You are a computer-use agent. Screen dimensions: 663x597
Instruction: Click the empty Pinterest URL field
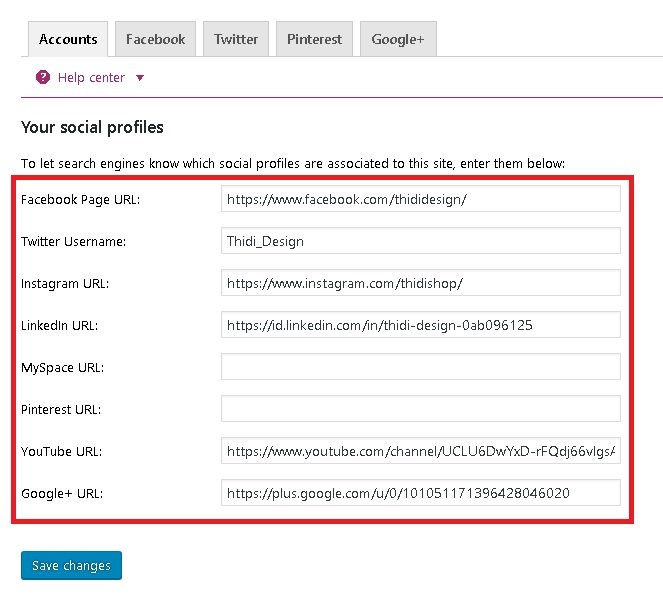(420, 409)
